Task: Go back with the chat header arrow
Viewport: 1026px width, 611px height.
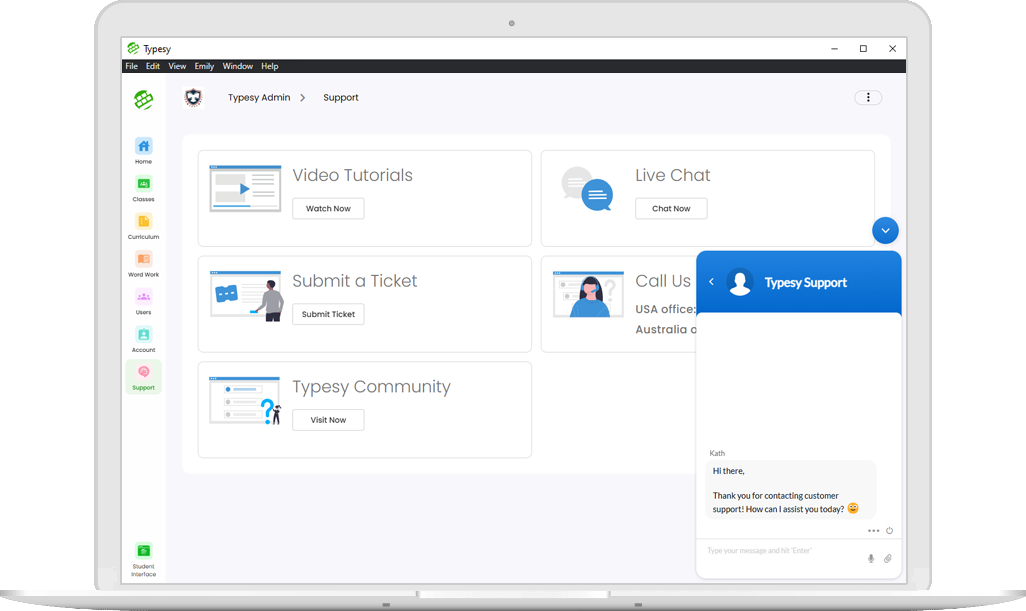Action: point(711,282)
